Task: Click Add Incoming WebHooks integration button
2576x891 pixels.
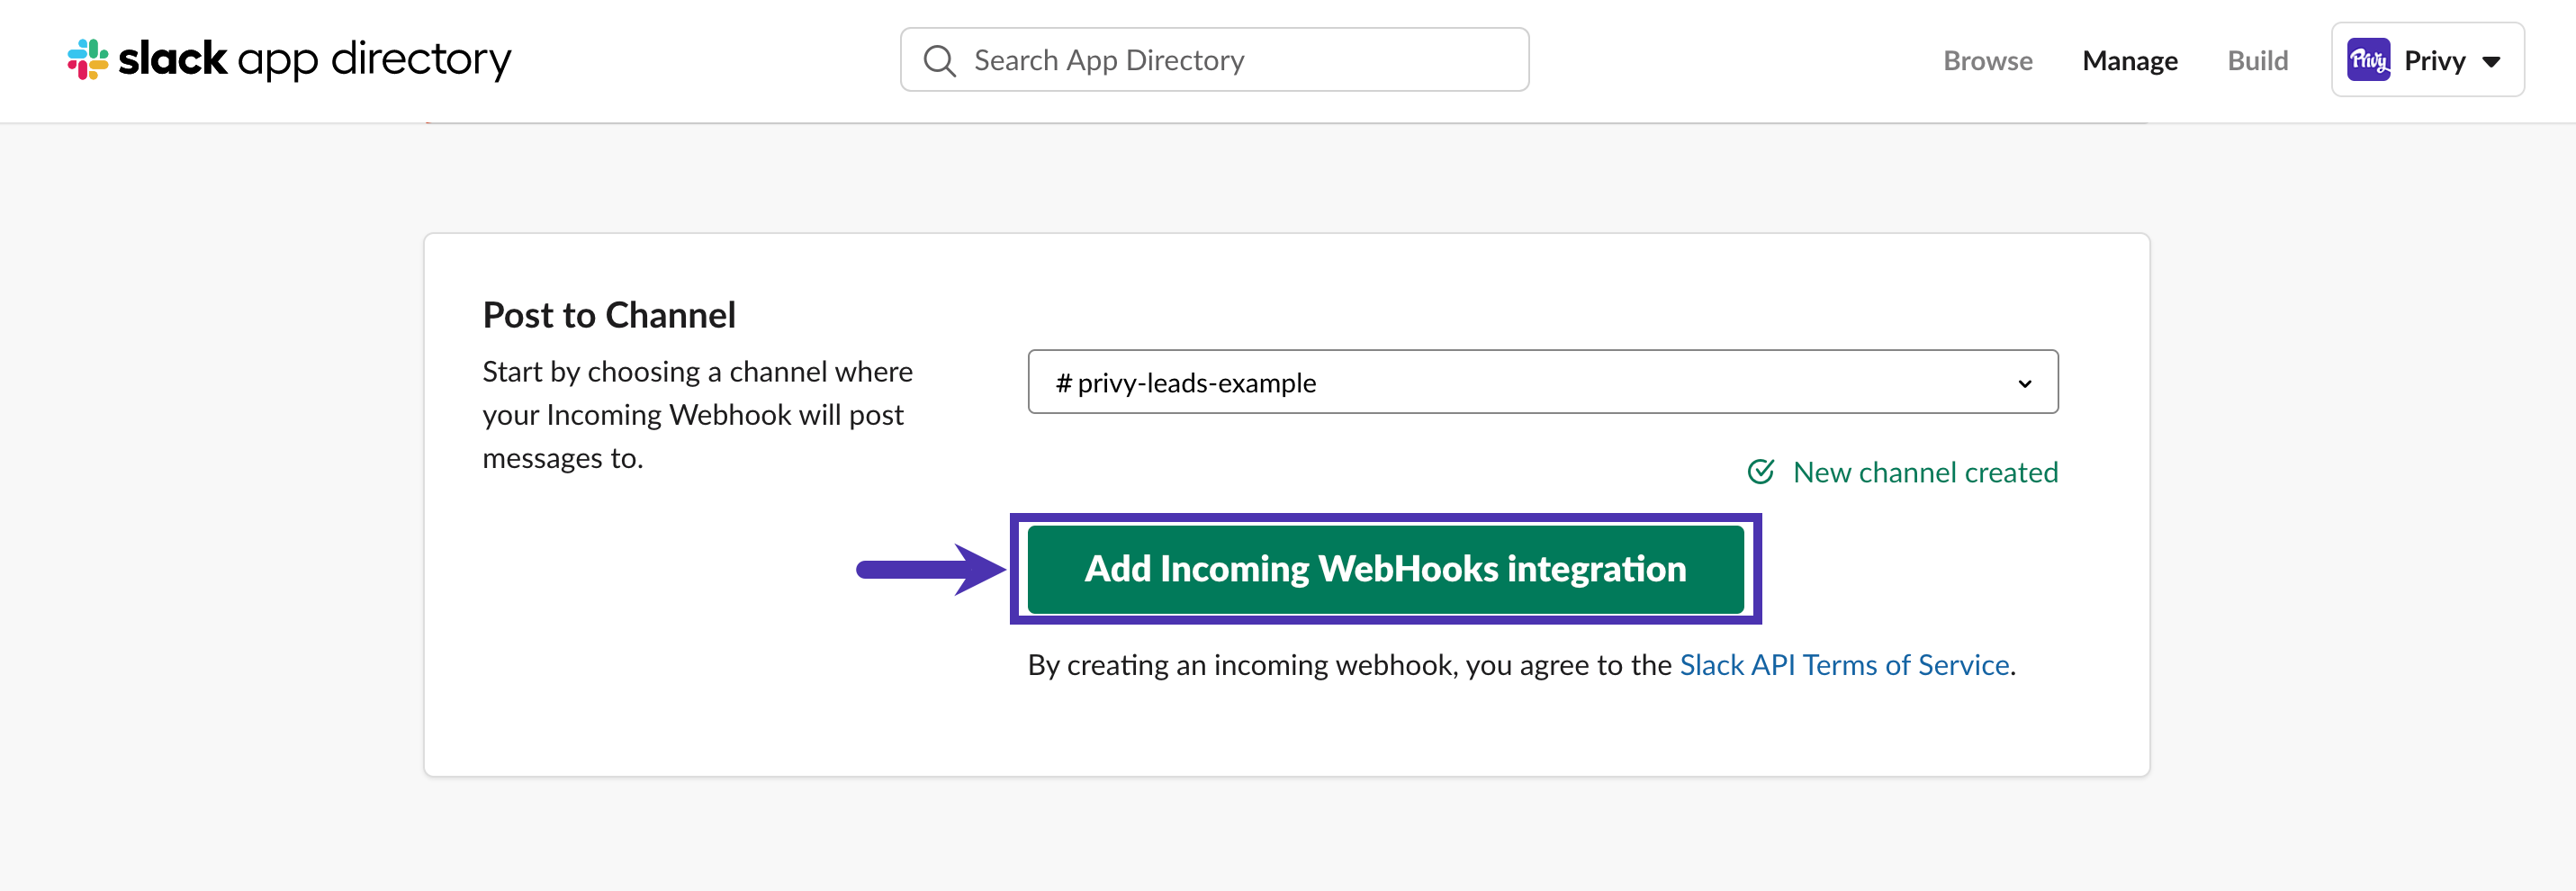Action: pyautogui.click(x=1385, y=569)
